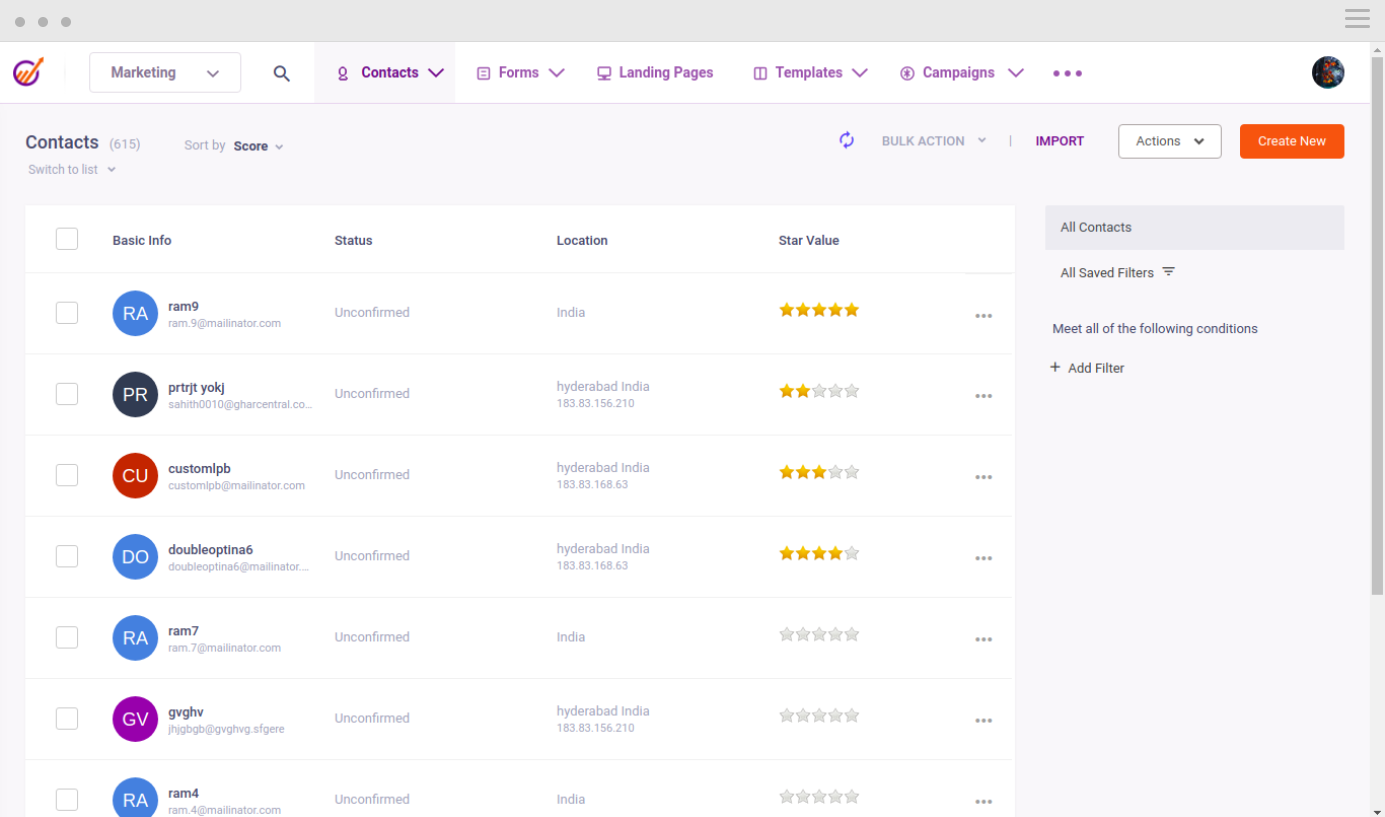Click the five-star rating of ram9
Image resolution: width=1385 pixels, height=817 pixels.
(x=819, y=310)
